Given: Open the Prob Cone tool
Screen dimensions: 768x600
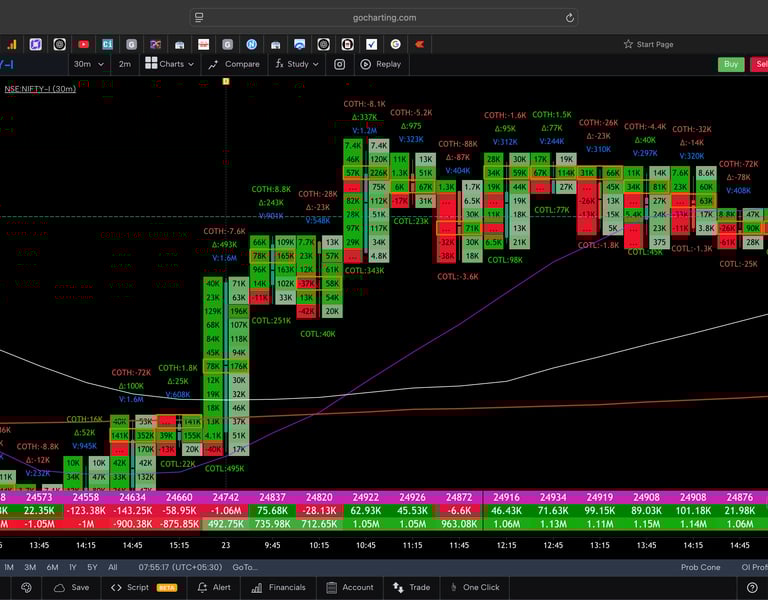Looking at the screenshot, I should (700, 567).
